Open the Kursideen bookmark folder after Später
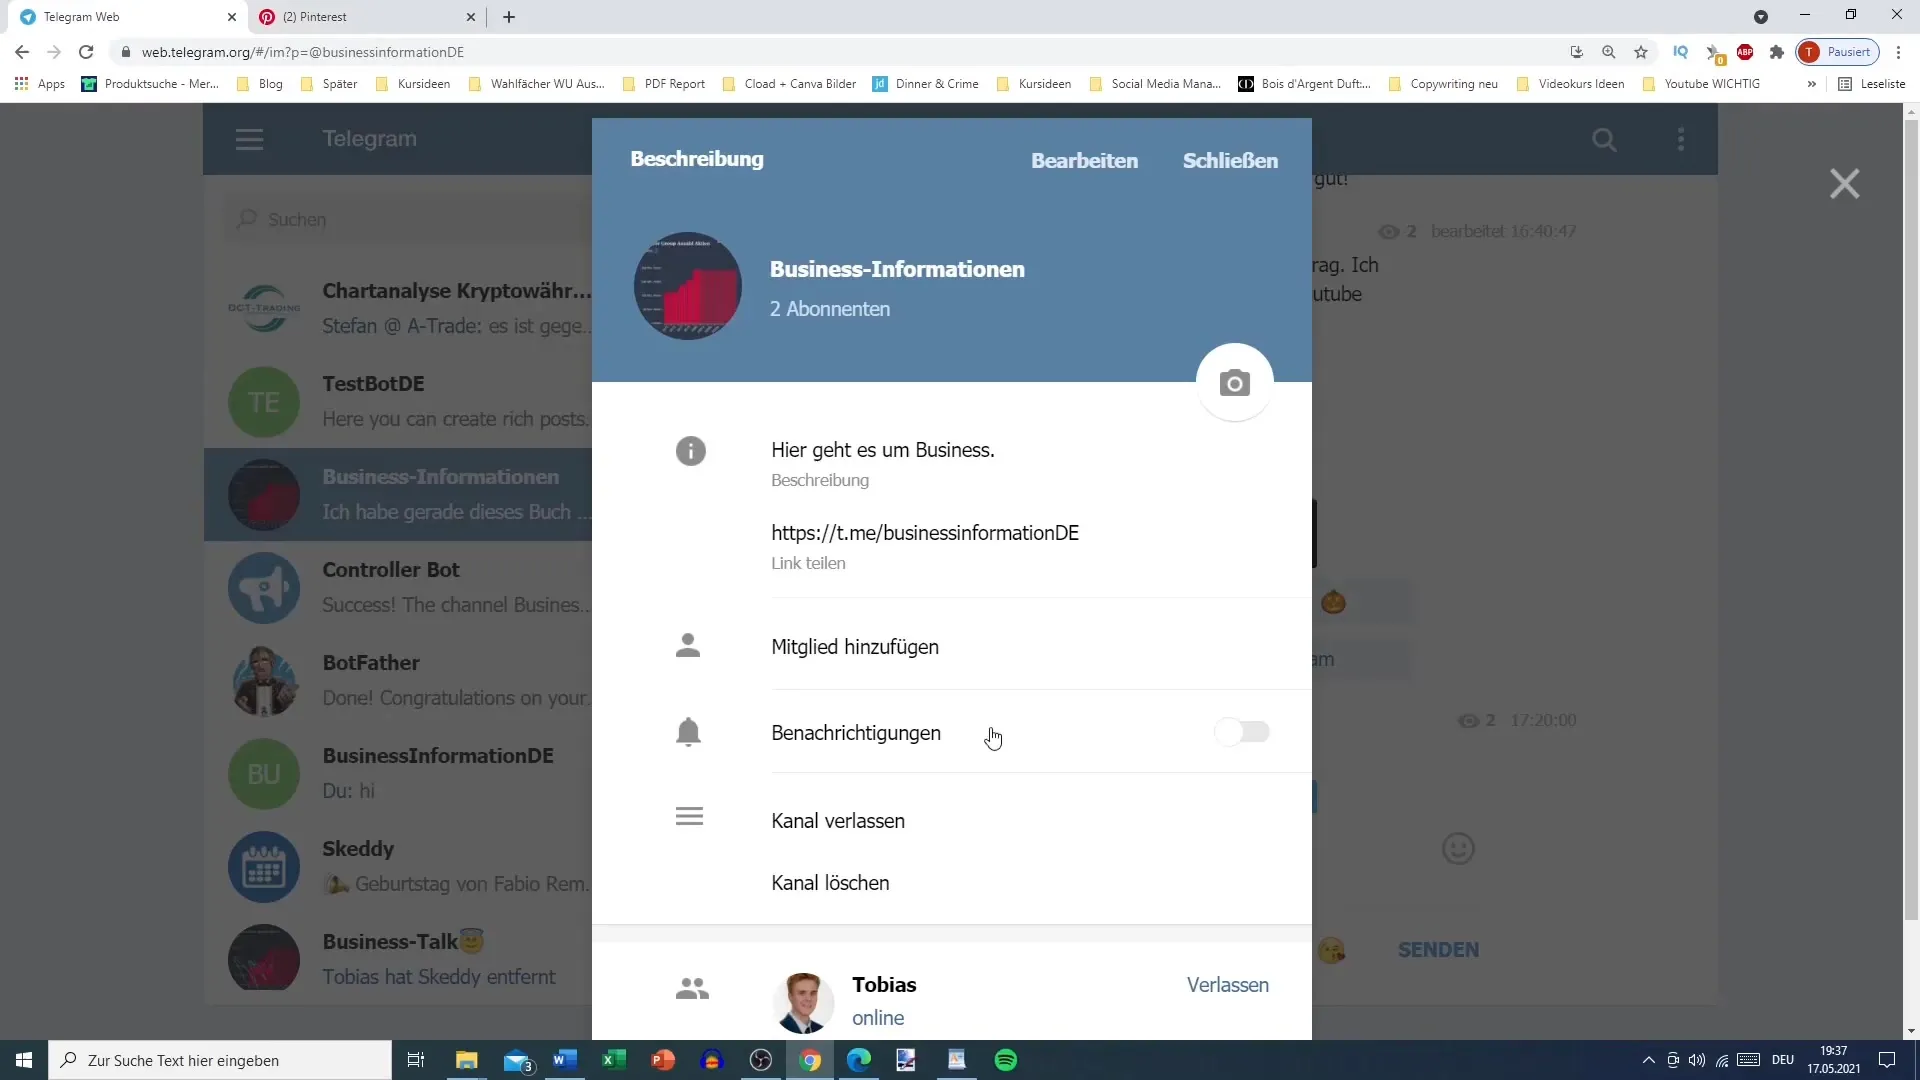This screenshot has width=1920, height=1080. click(413, 84)
